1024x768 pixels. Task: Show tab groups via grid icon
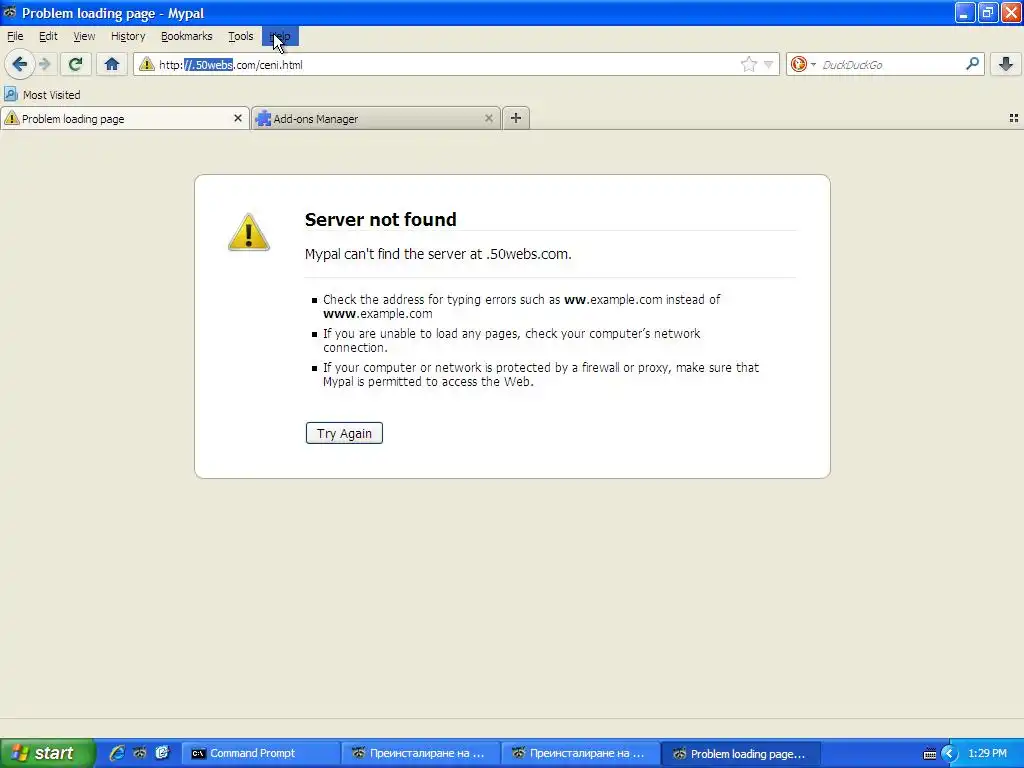(x=1014, y=118)
